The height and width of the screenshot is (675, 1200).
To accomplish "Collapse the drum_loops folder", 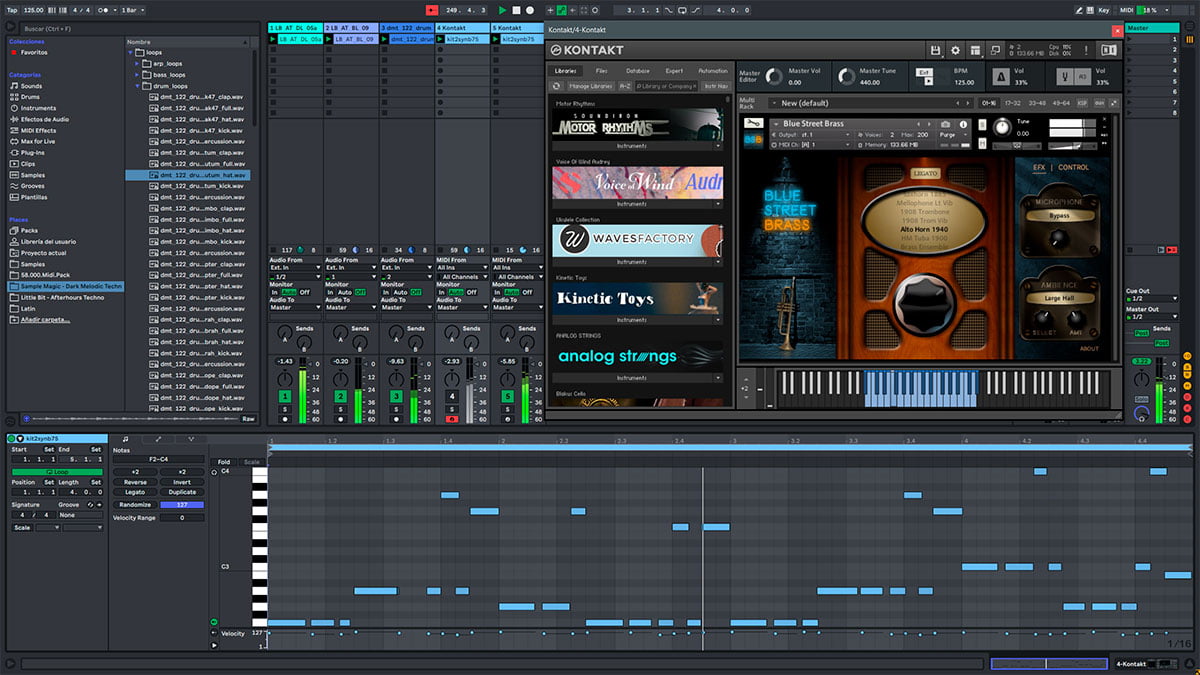I will pyautogui.click(x=137, y=86).
